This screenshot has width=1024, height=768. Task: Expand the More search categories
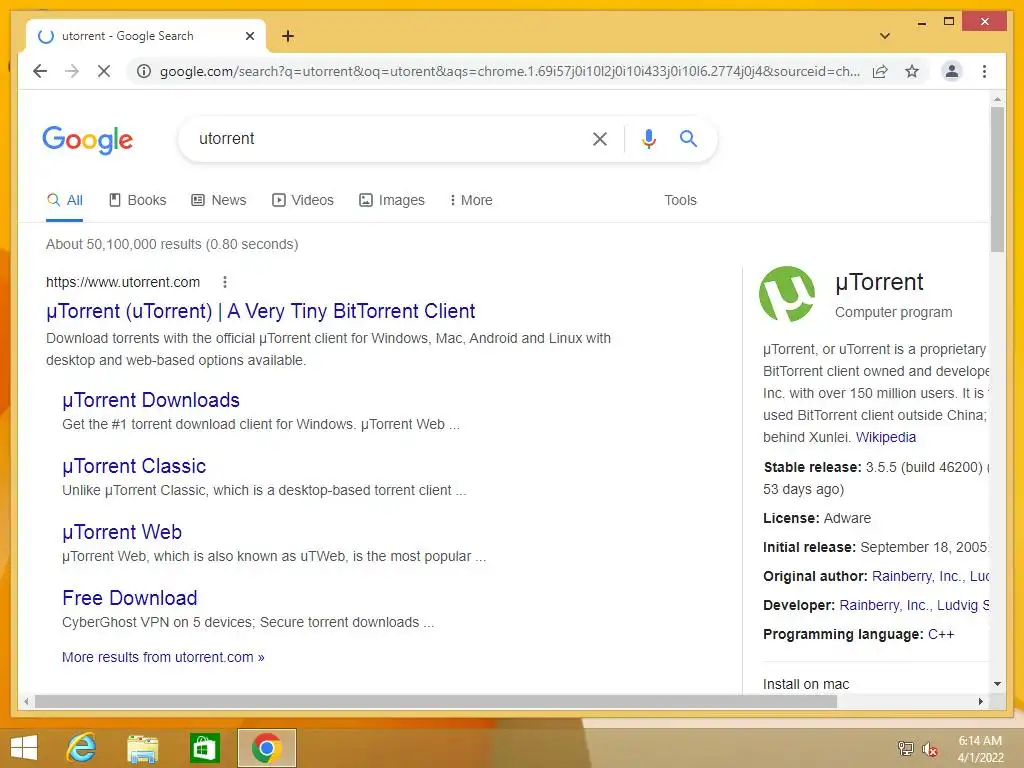click(471, 200)
